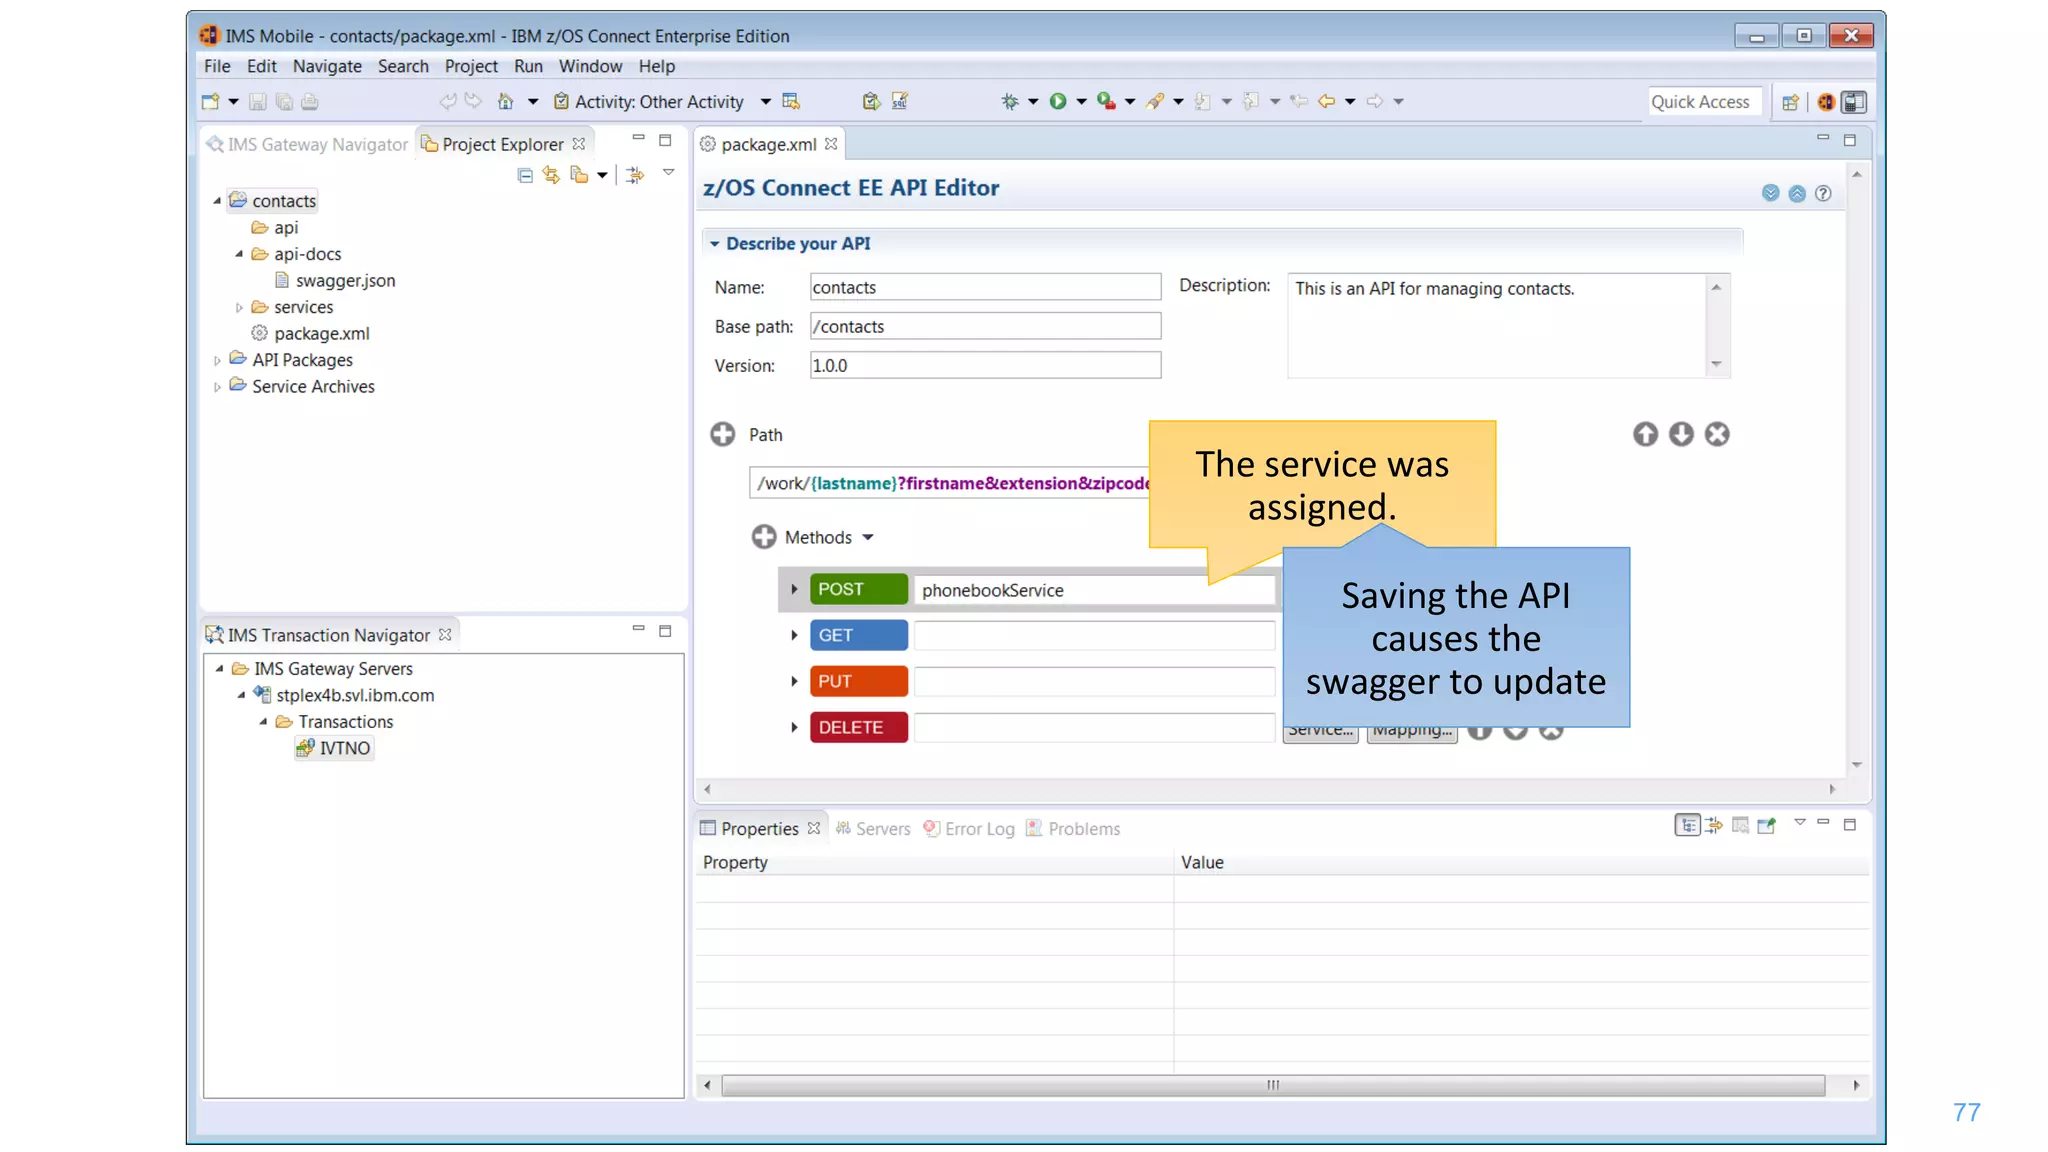Click the red DELETE method button

point(858,727)
